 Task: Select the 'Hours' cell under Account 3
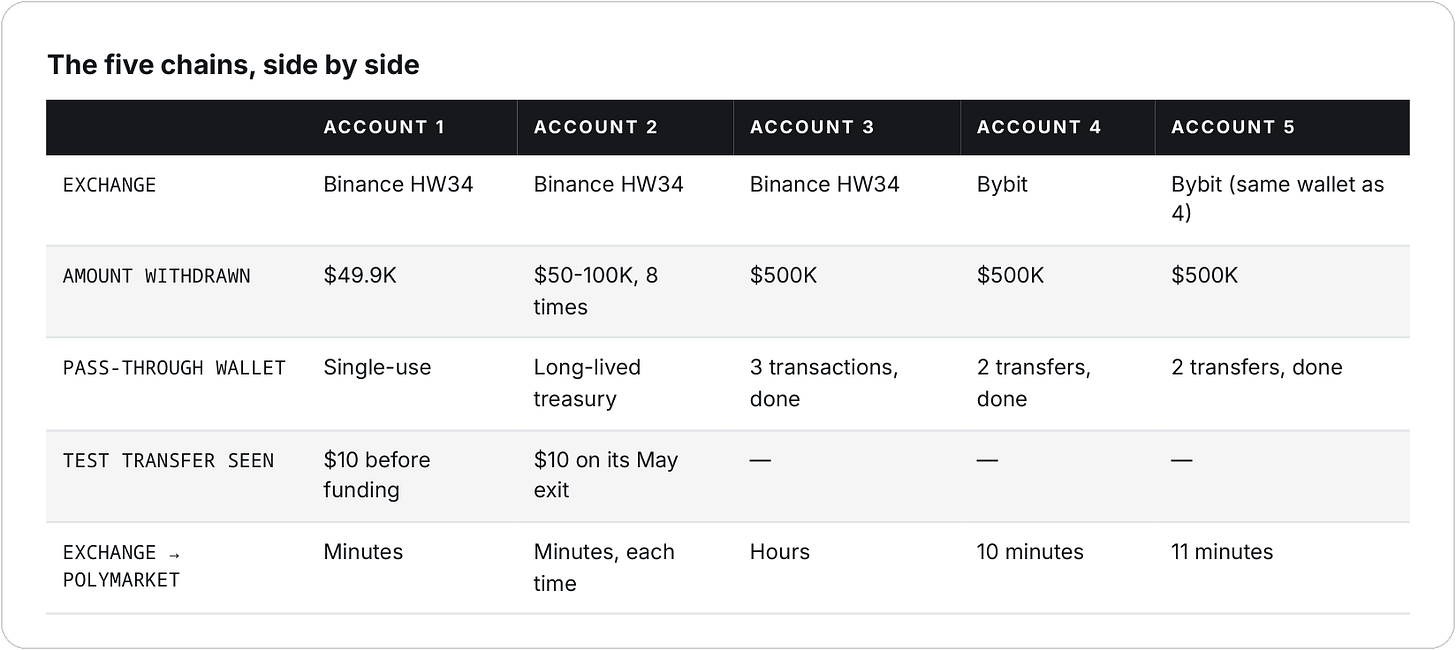pyautogui.click(x=780, y=552)
